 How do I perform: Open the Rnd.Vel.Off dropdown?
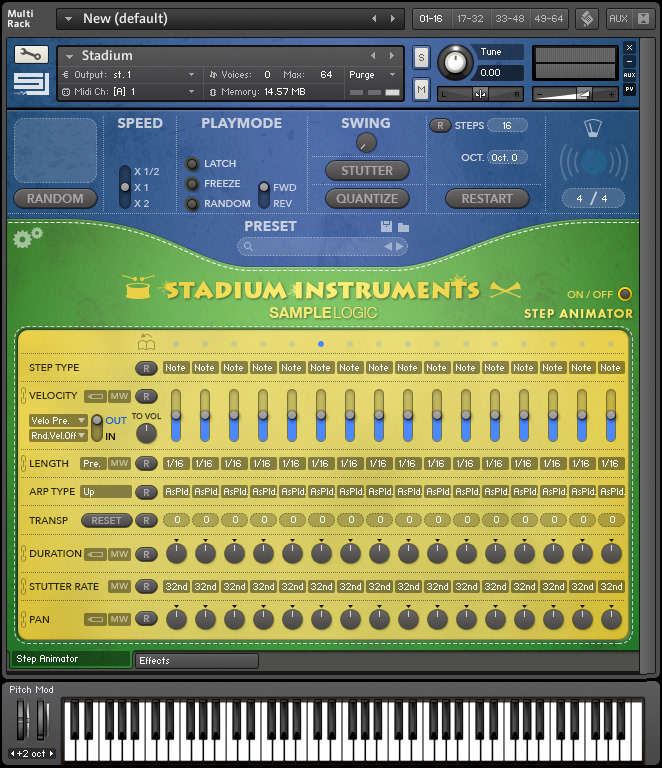pos(58,435)
